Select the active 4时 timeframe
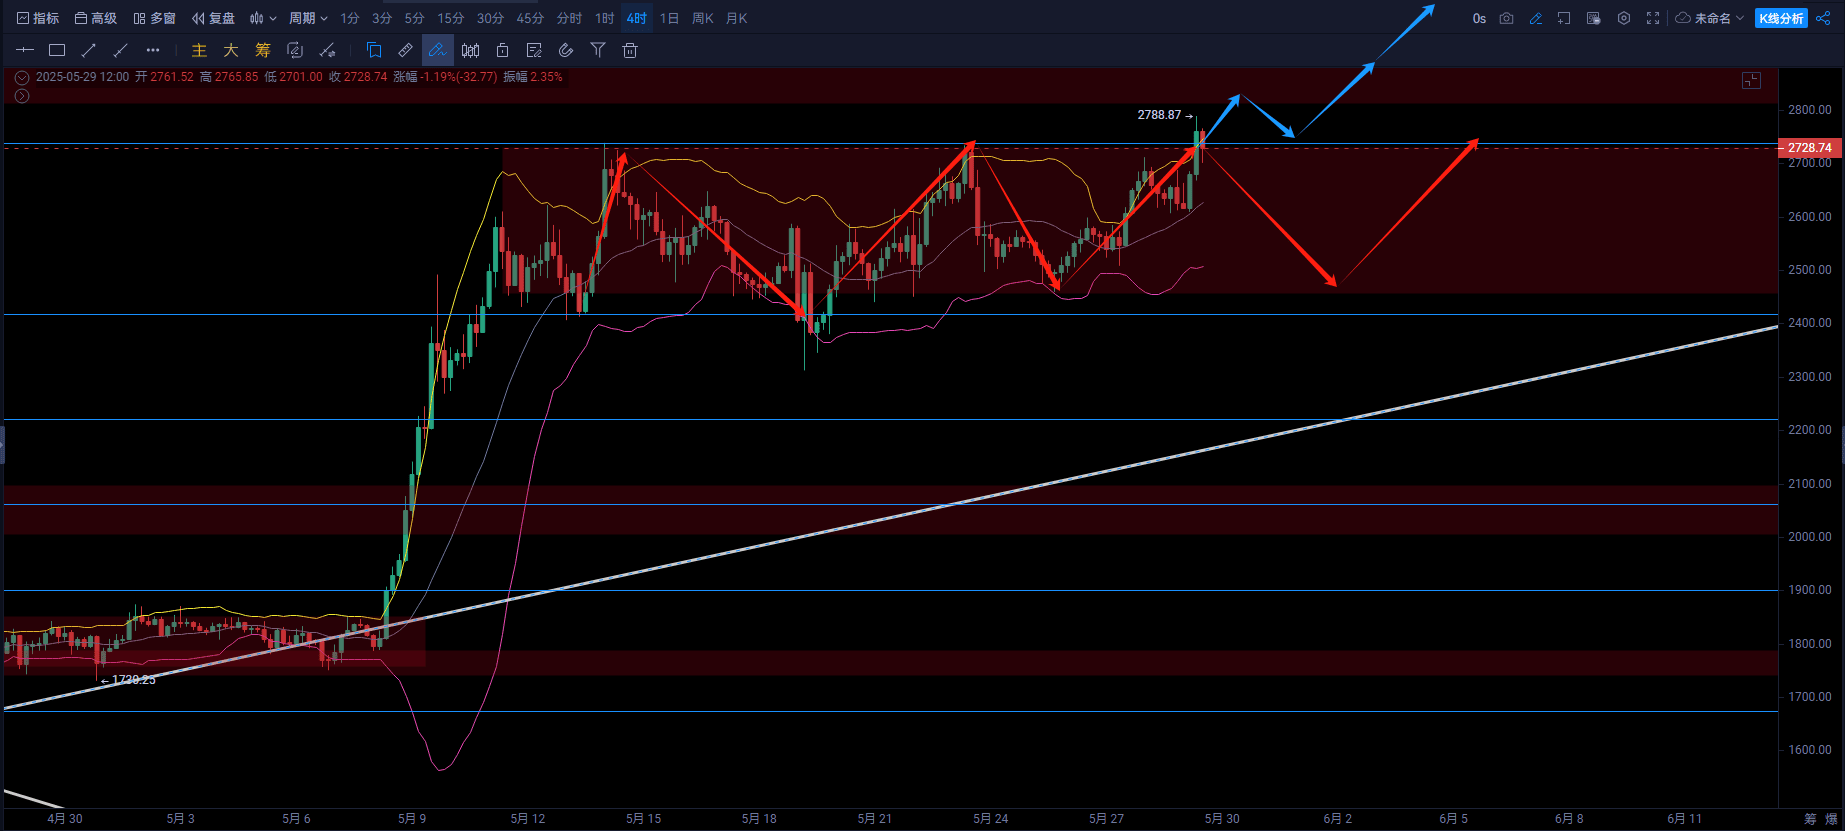The height and width of the screenshot is (831, 1845). coord(637,18)
